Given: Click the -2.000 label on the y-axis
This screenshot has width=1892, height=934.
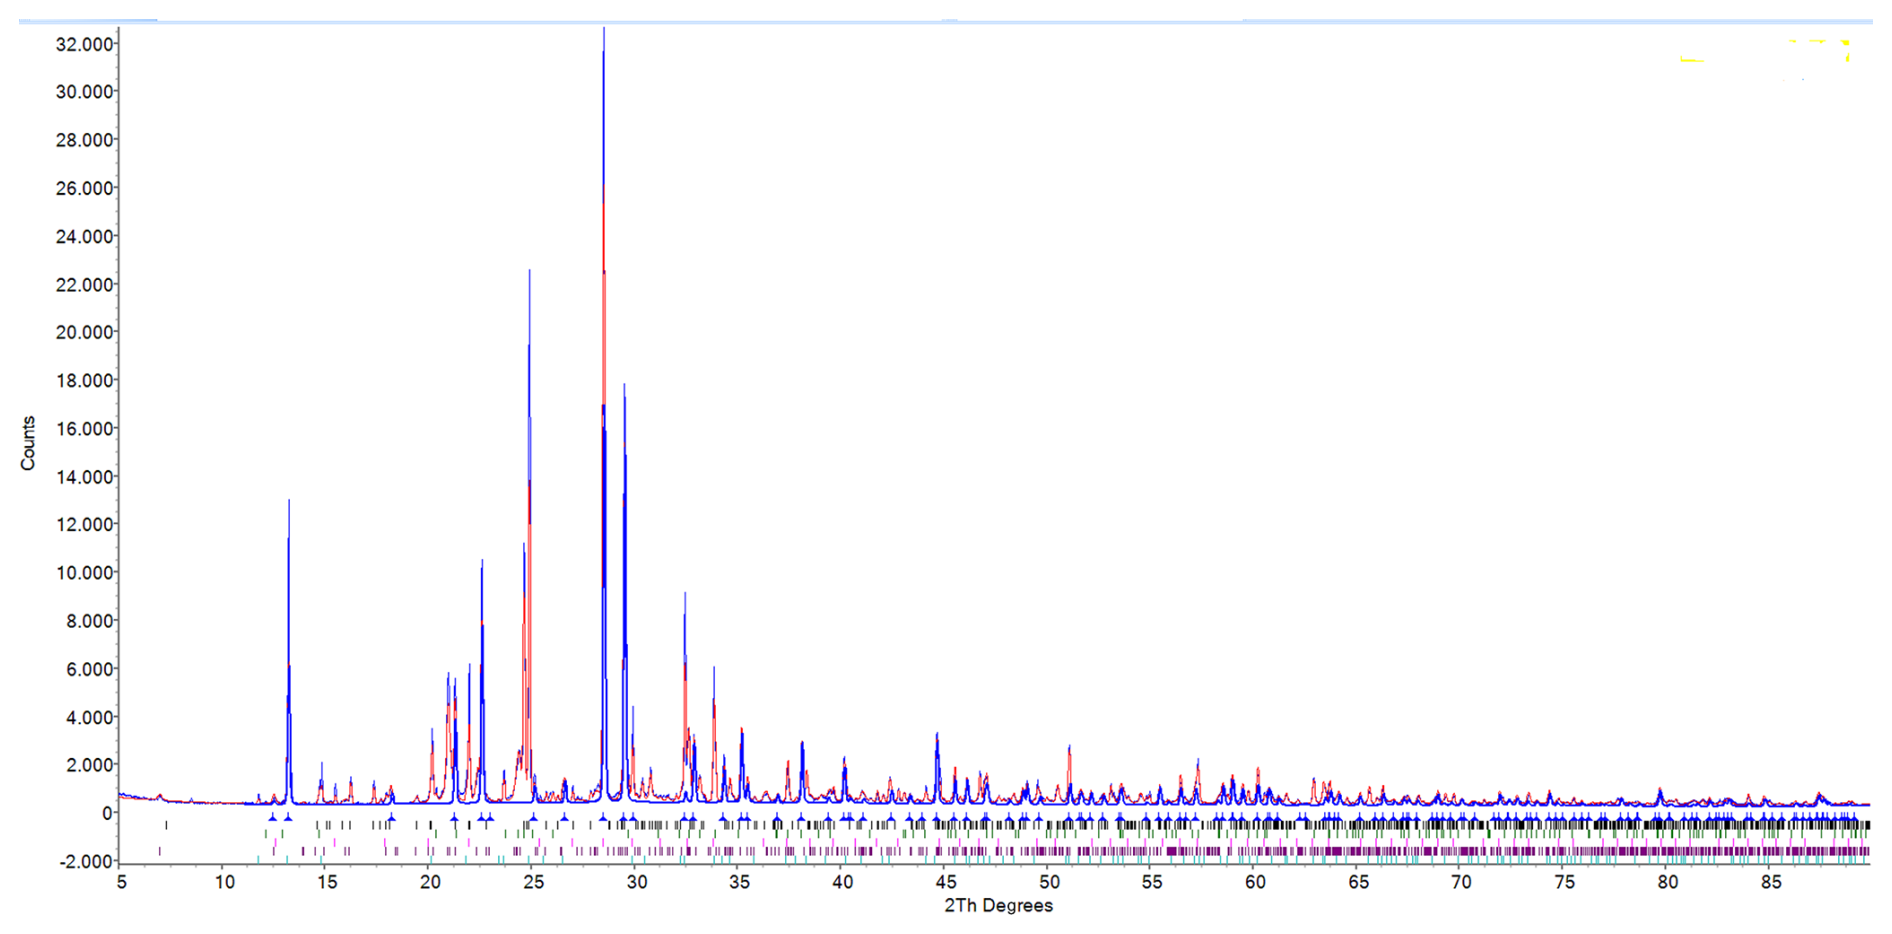Looking at the screenshot, I should click(x=84, y=862).
